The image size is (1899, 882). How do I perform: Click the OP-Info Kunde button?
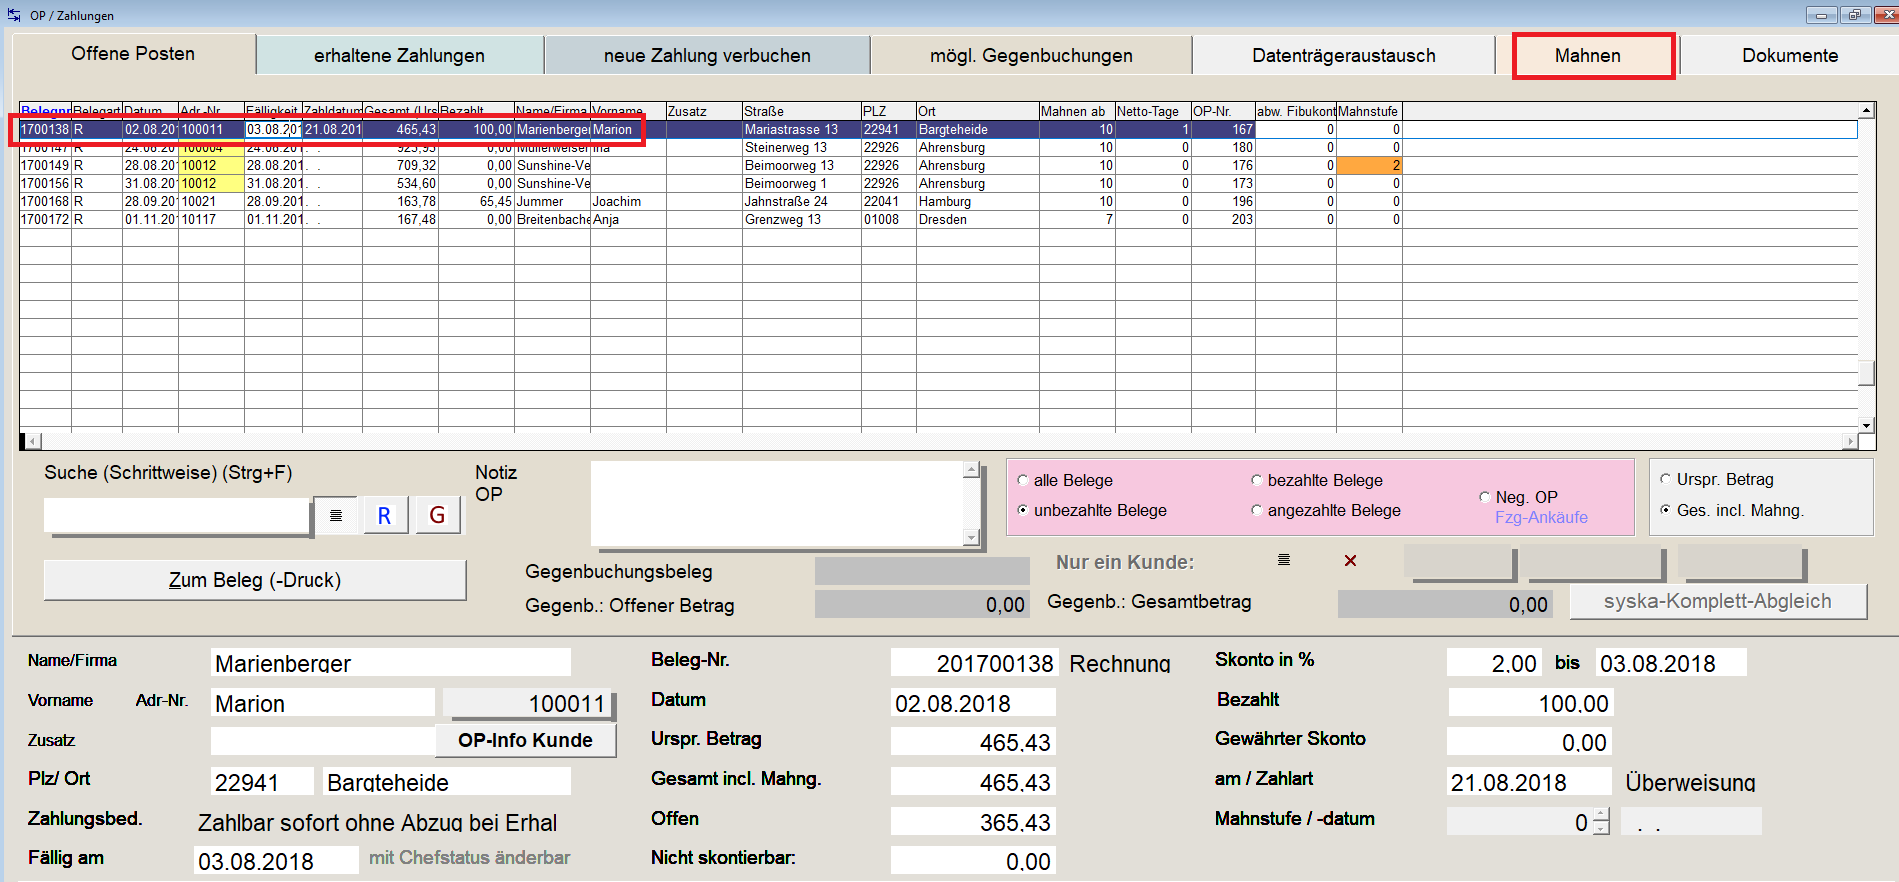[525, 740]
